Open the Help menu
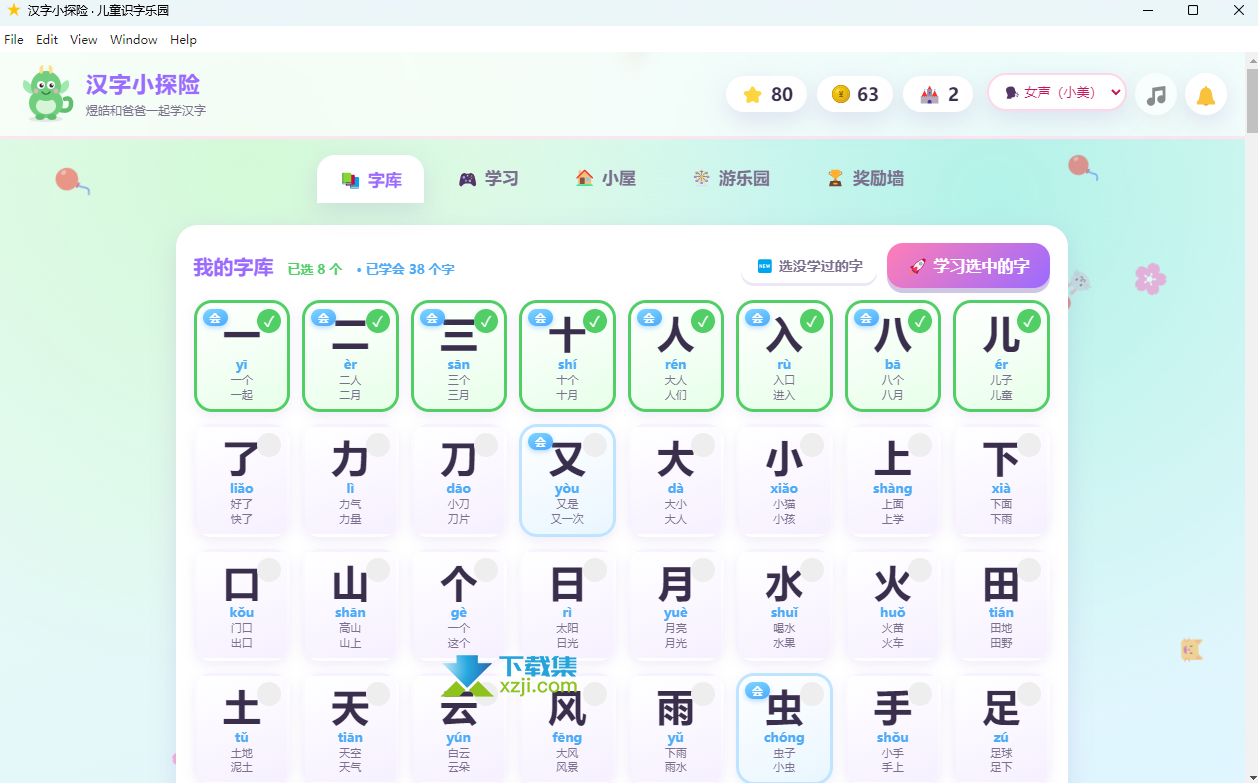 tap(183, 40)
